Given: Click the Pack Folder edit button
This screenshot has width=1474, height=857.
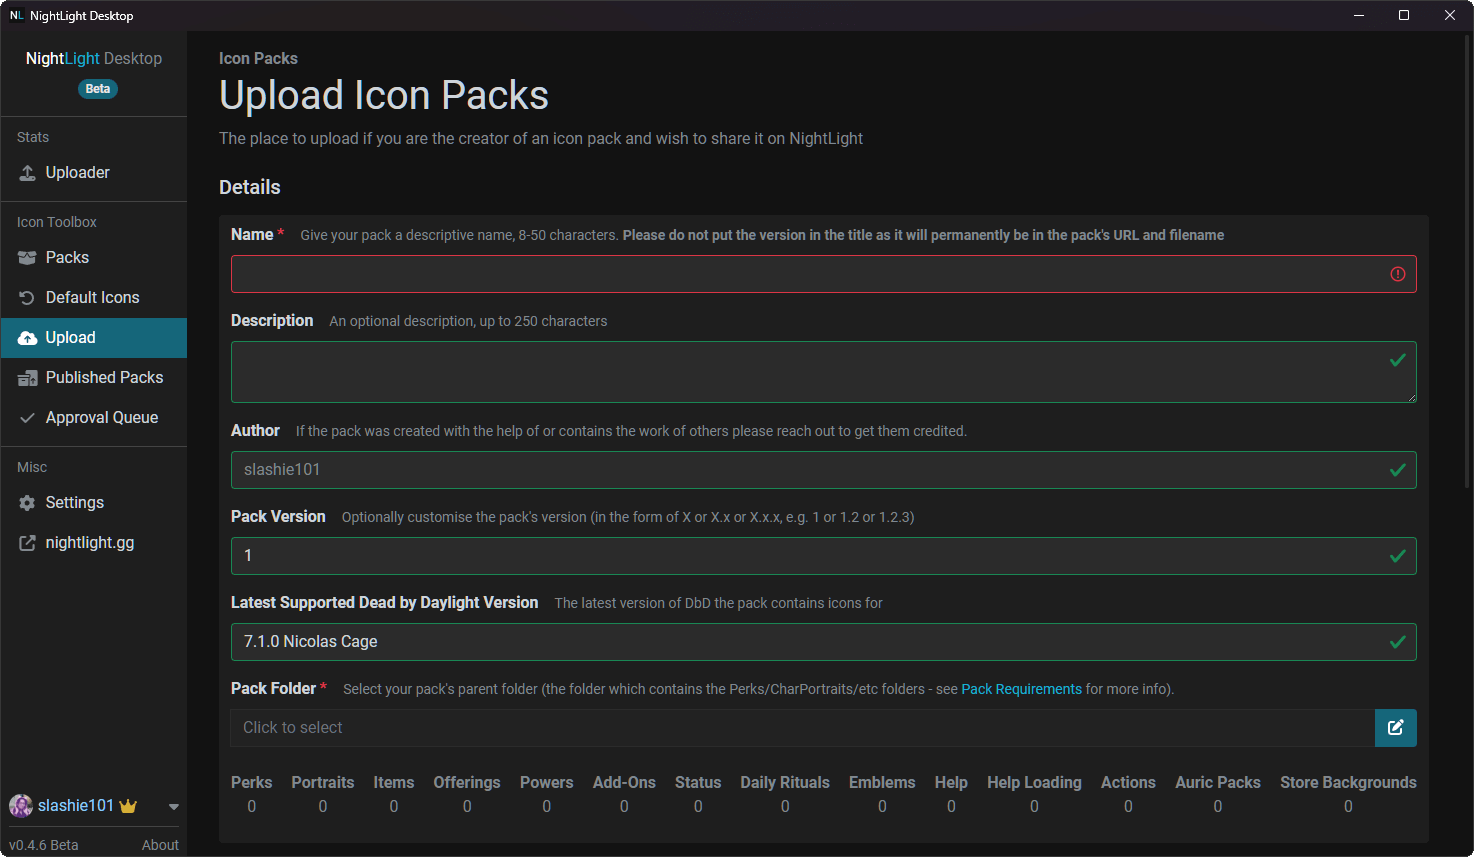Looking at the screenshot, I should (1396, 728).
